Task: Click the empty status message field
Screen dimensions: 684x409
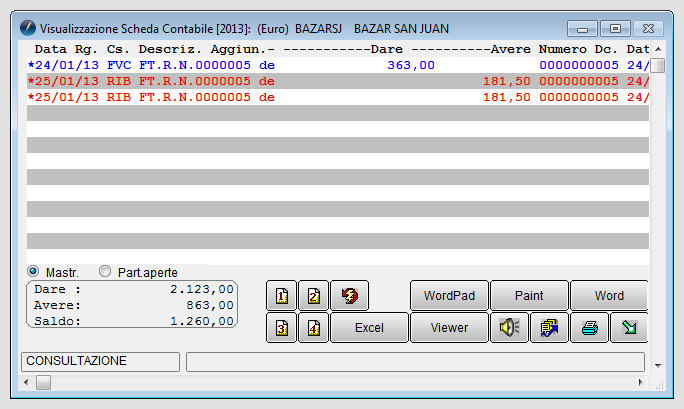Action: 415,362
